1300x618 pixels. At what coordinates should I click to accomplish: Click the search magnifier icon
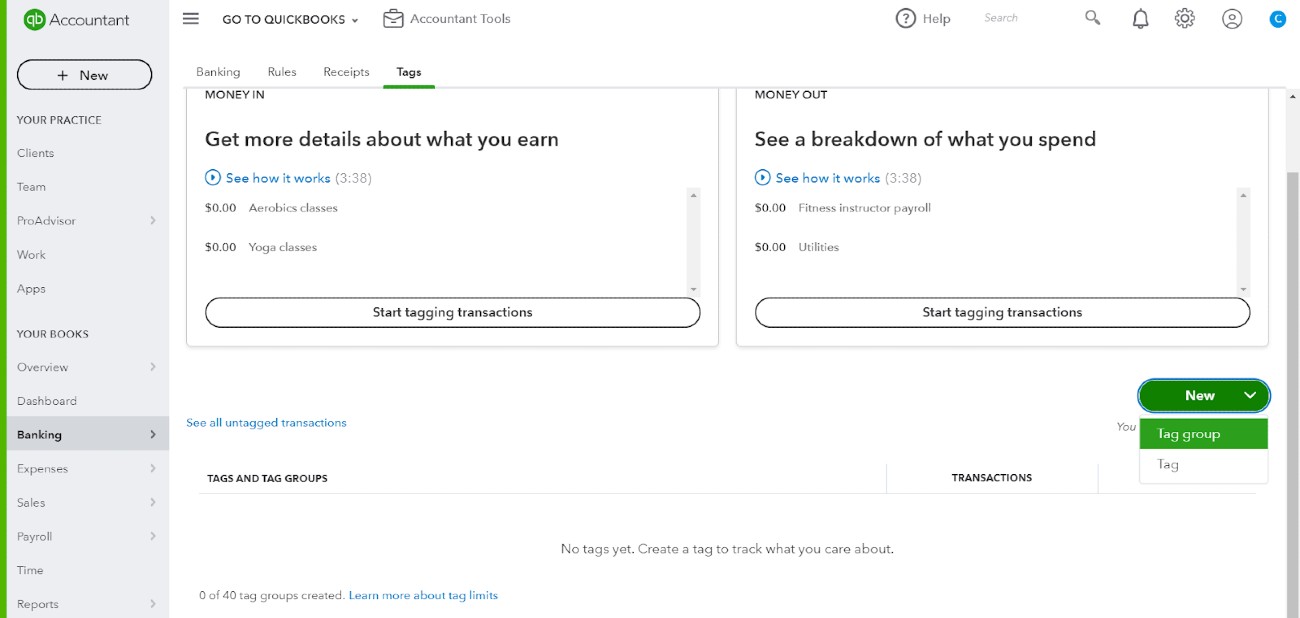tap(1091, 18)
